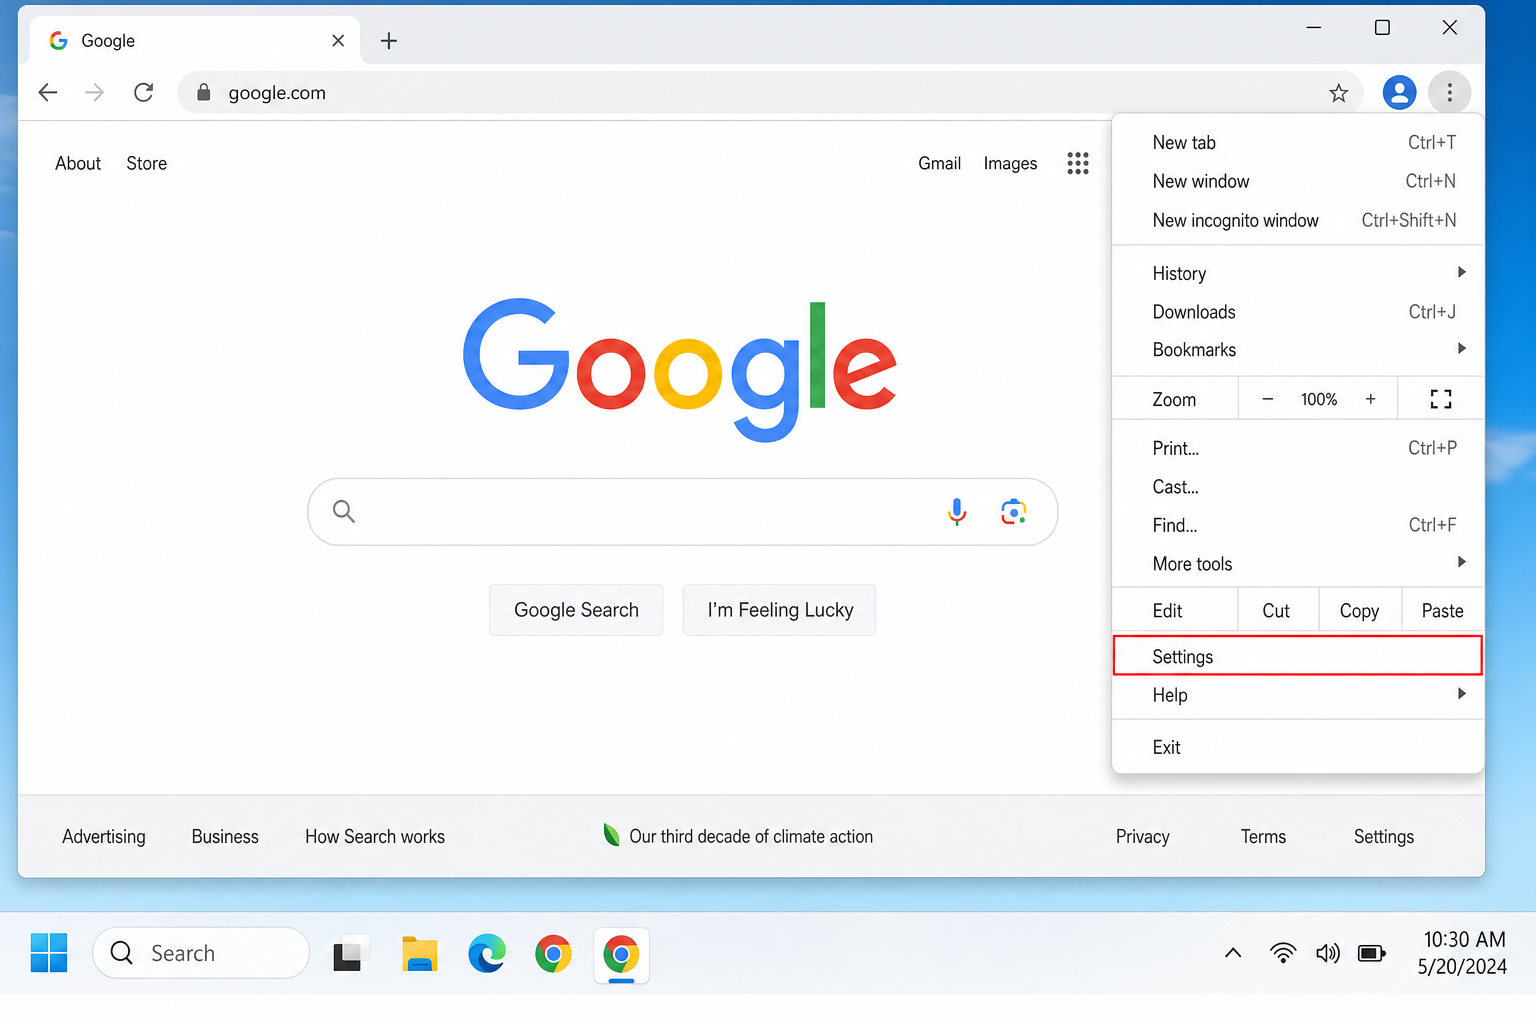Image resolution: width=1536 pixels, height=1024 pixels.
Task: Increase zoom with plus button
Action: pos(1371,399)
